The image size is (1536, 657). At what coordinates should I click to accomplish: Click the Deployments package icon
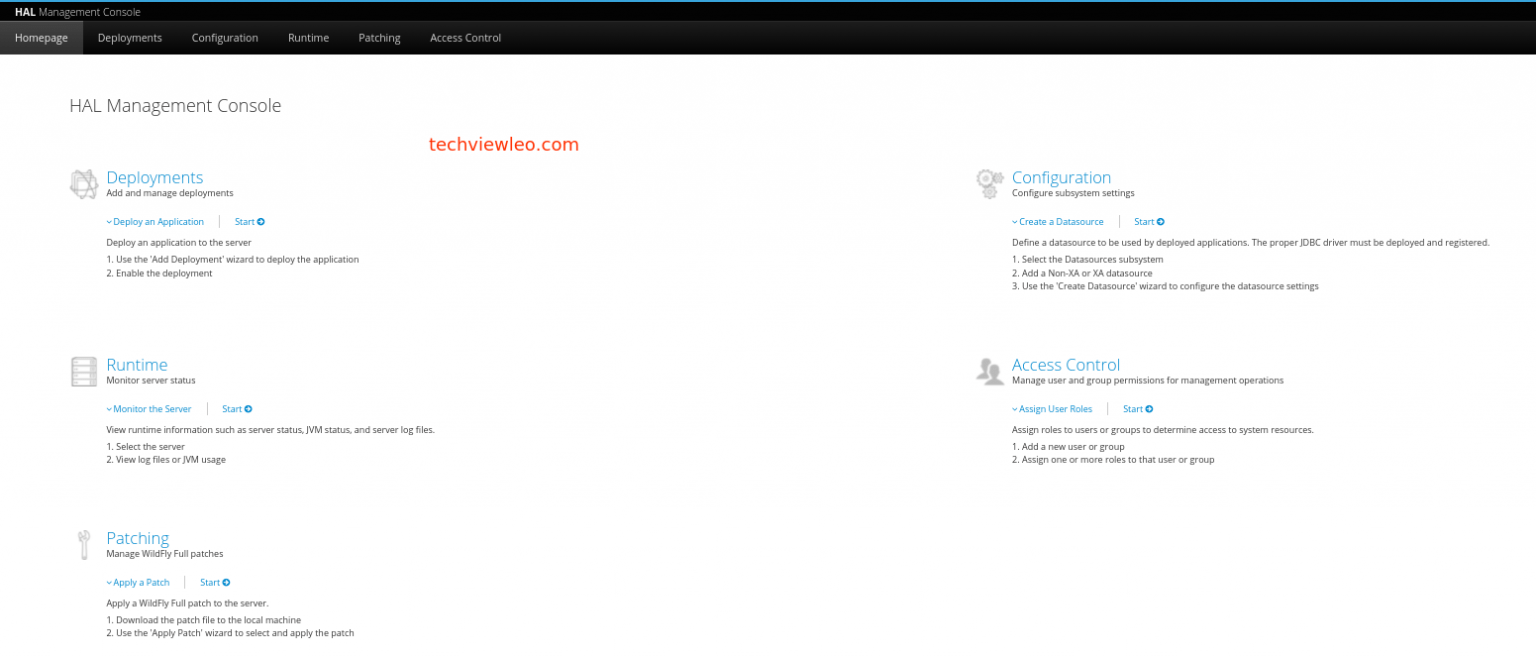coord(84,184)
